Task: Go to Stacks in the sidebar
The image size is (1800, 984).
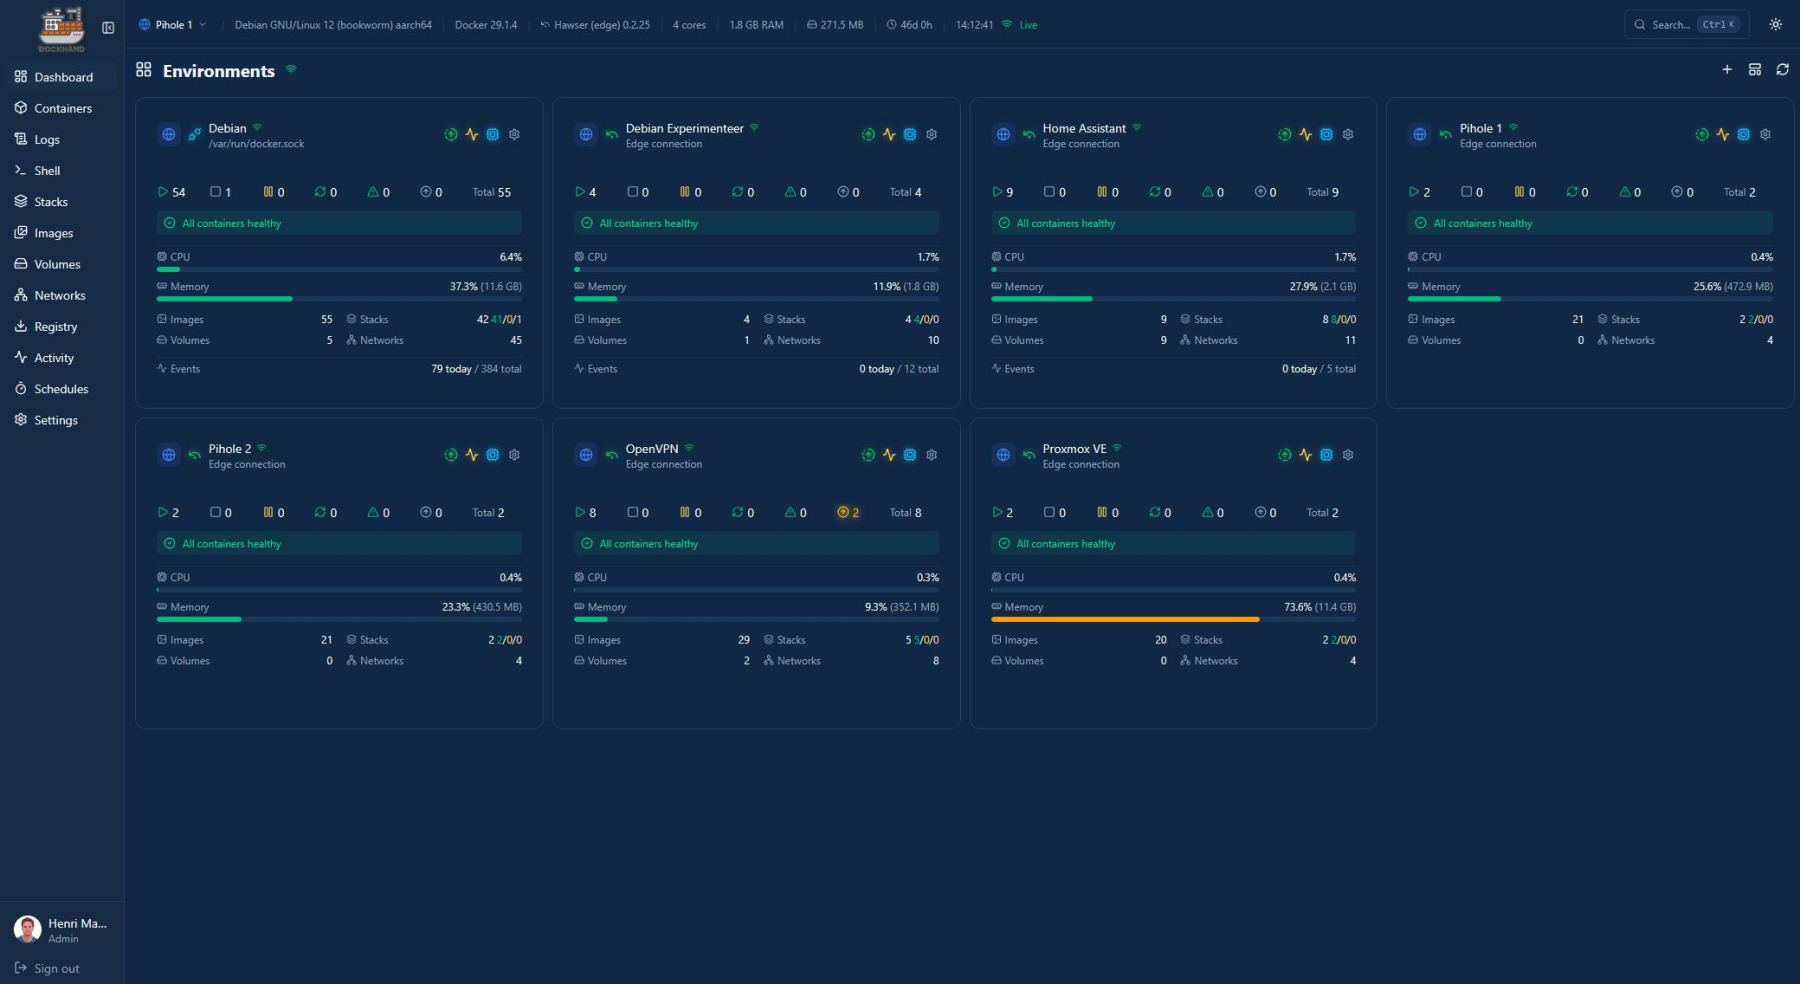Action: pos(51,202)
